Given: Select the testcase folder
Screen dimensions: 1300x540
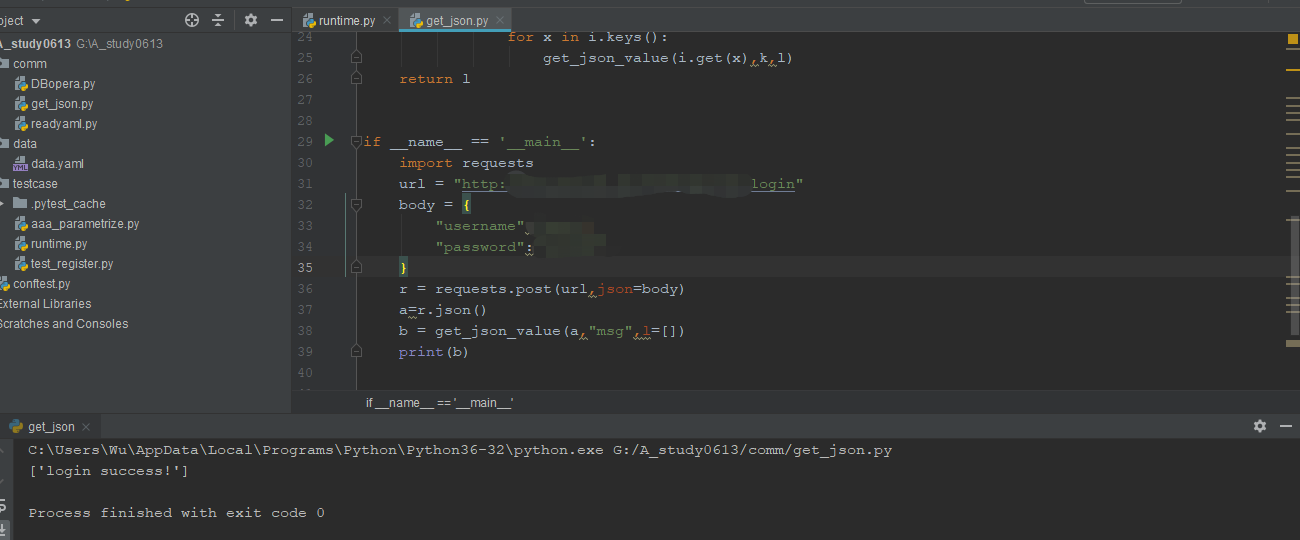Looking at the screenshot, I should tap(35, 184).
